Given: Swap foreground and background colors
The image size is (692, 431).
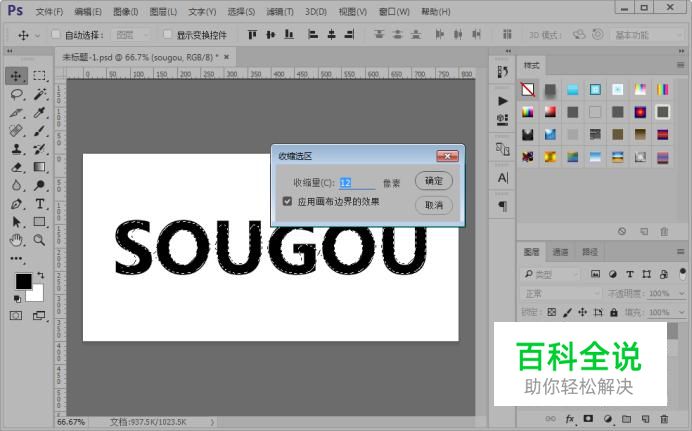Looking at the screenshot, I should point(41,275).
